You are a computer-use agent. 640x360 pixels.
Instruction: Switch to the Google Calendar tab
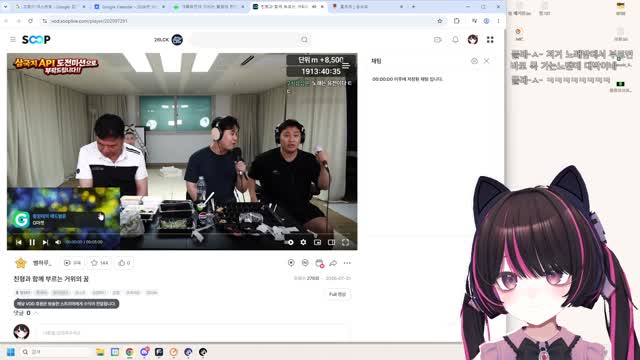tap(129, 7)
